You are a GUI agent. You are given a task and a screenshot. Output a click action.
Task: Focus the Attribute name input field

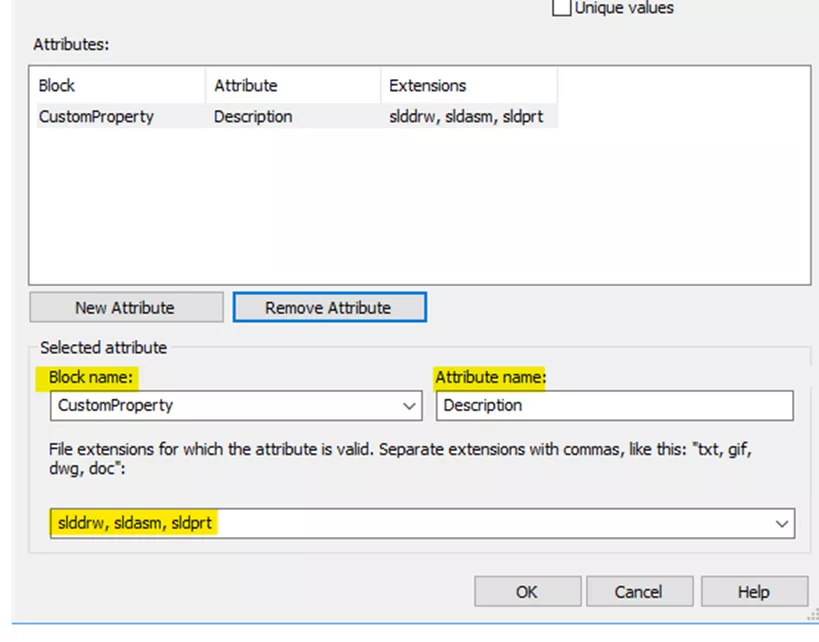tap(615, 405)
